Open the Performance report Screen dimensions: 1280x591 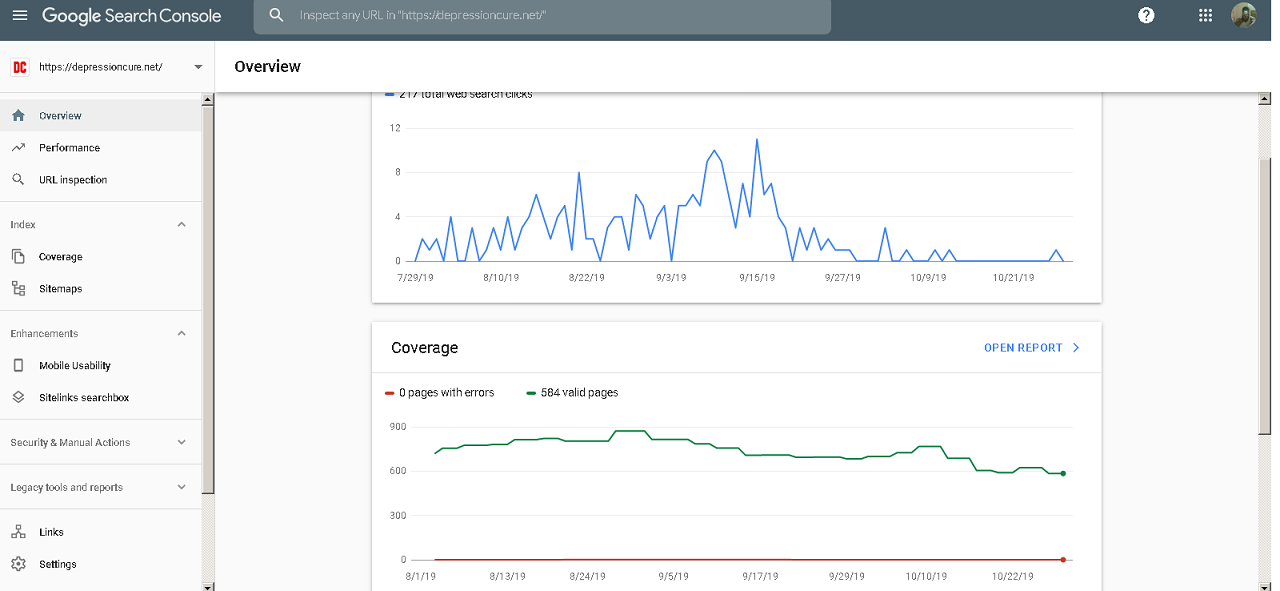(x=100, y=148)
